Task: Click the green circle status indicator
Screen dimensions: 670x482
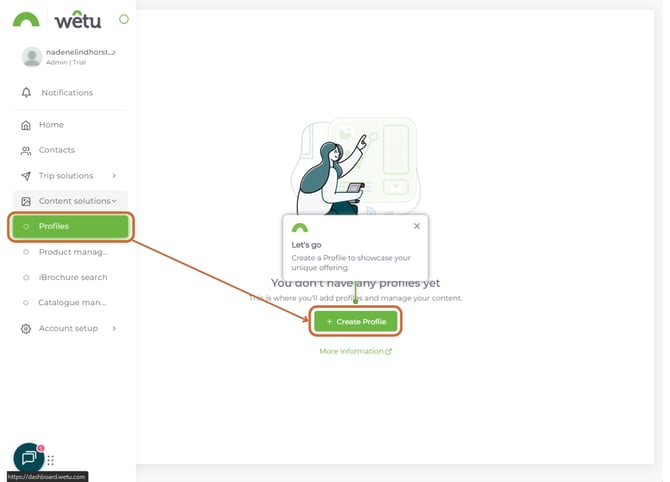Action: 124,19
